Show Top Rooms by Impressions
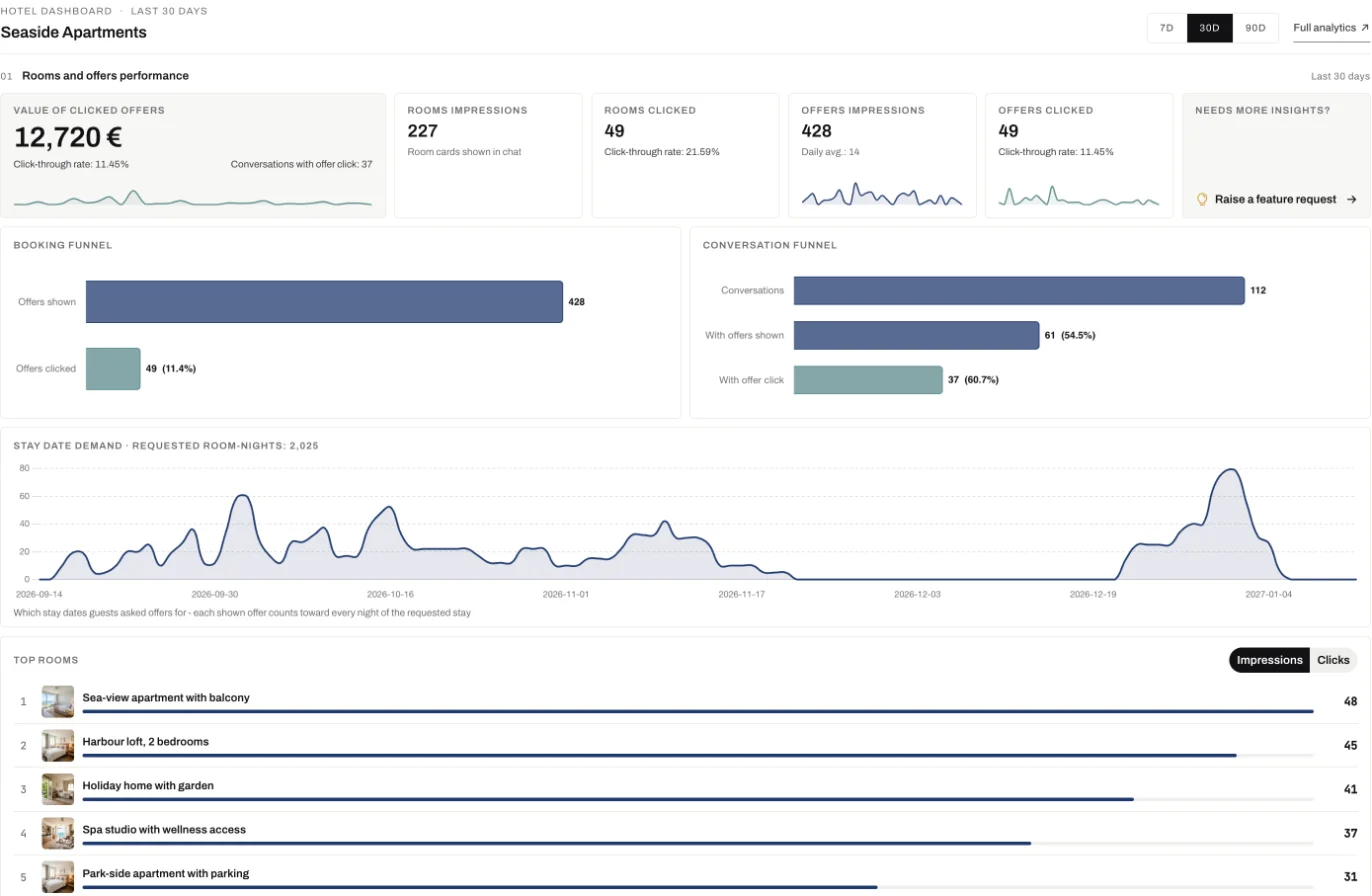Viewport: 1372px width, 896px height. (x=1270, y=660)
